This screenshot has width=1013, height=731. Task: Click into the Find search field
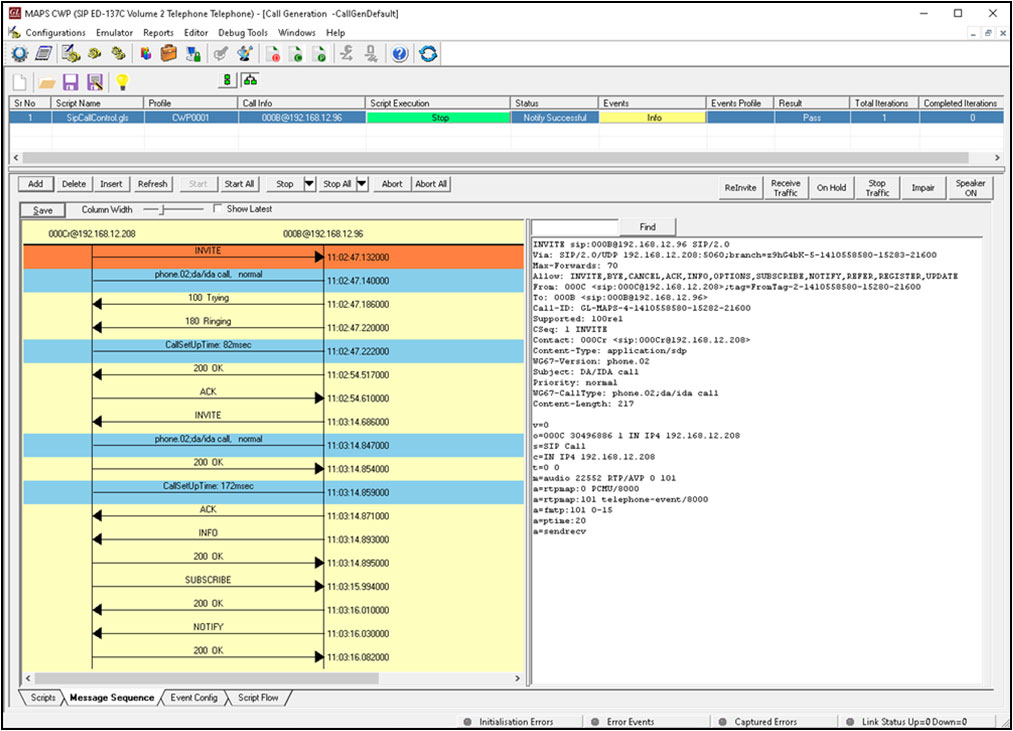tap(574, 227)
